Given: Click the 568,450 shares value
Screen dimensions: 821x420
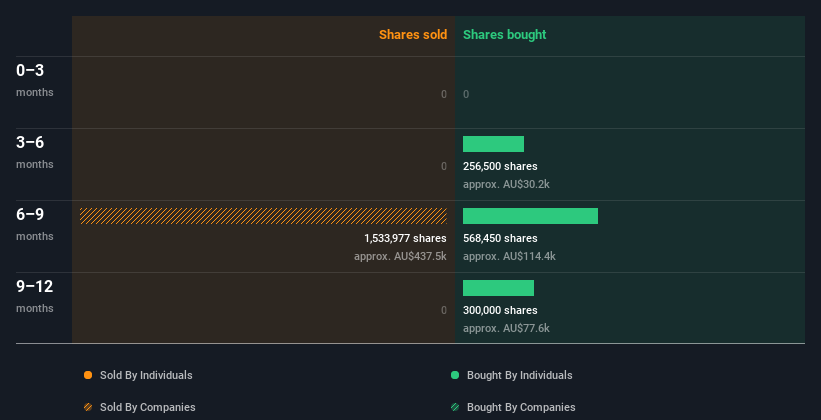Looking at the screenshot, I should pyautogui.click(x=500, y=238).
